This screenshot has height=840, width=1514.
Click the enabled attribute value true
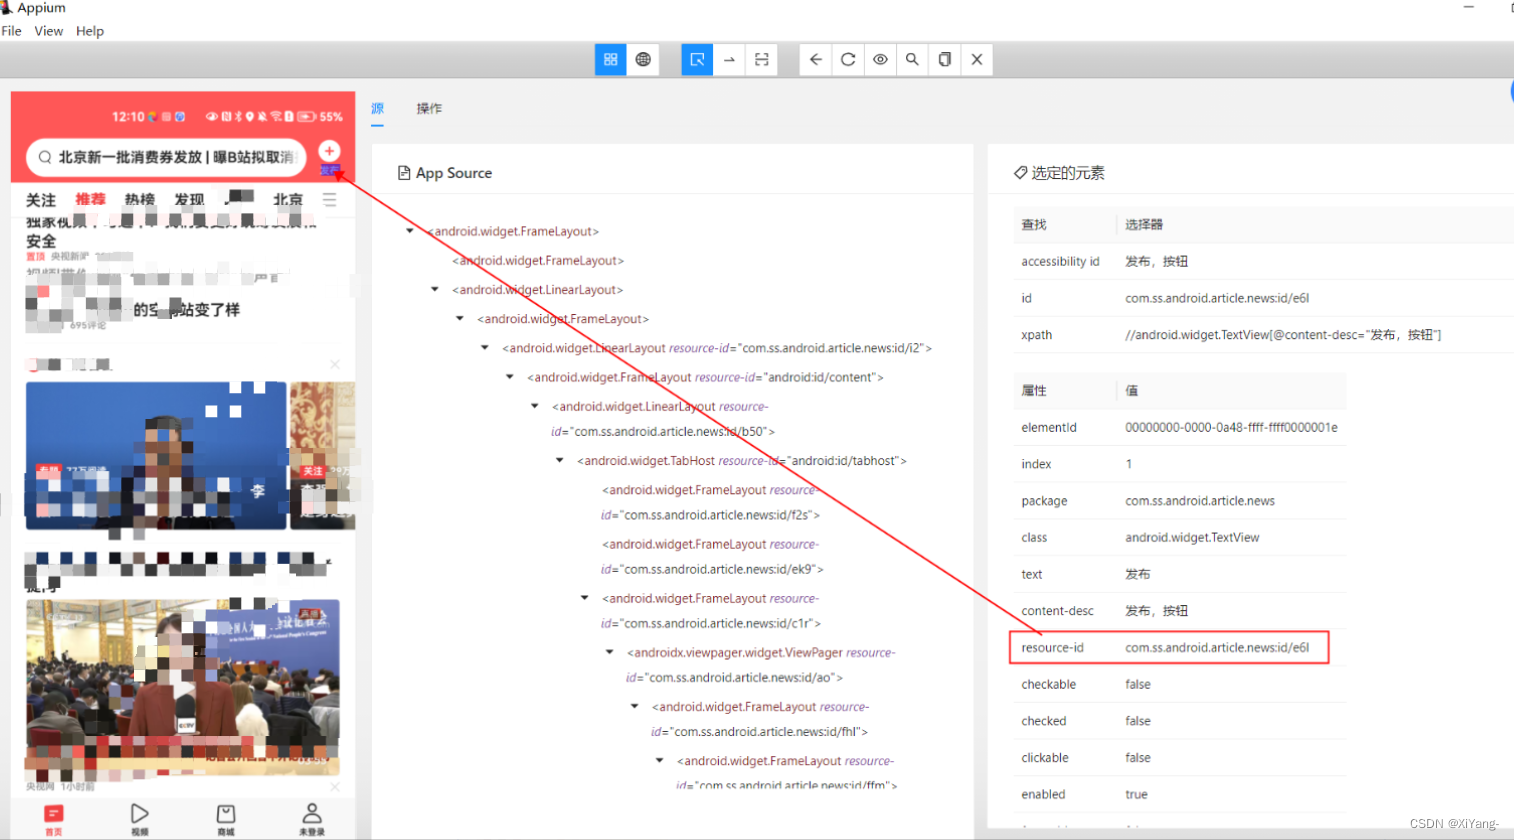click(1136, 794)
